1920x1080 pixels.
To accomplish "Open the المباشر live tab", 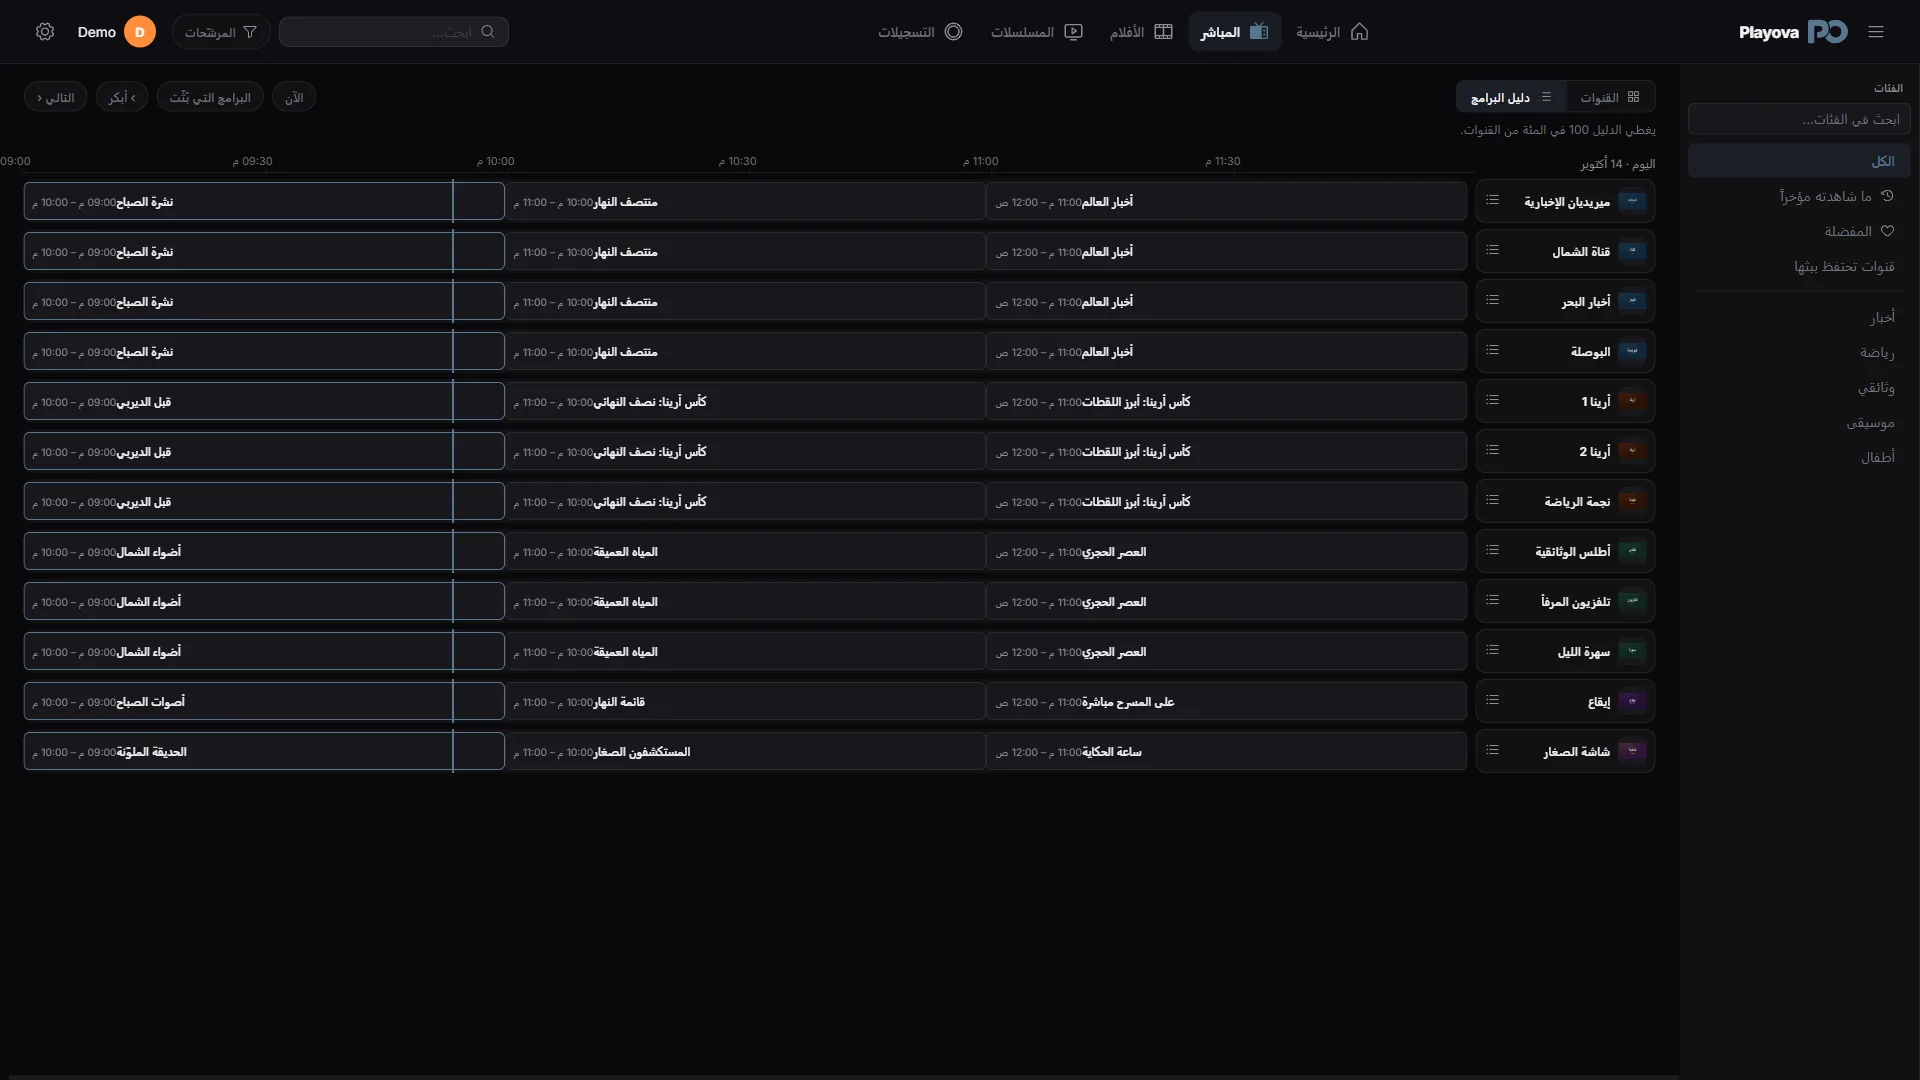I will pos(1234,32).
